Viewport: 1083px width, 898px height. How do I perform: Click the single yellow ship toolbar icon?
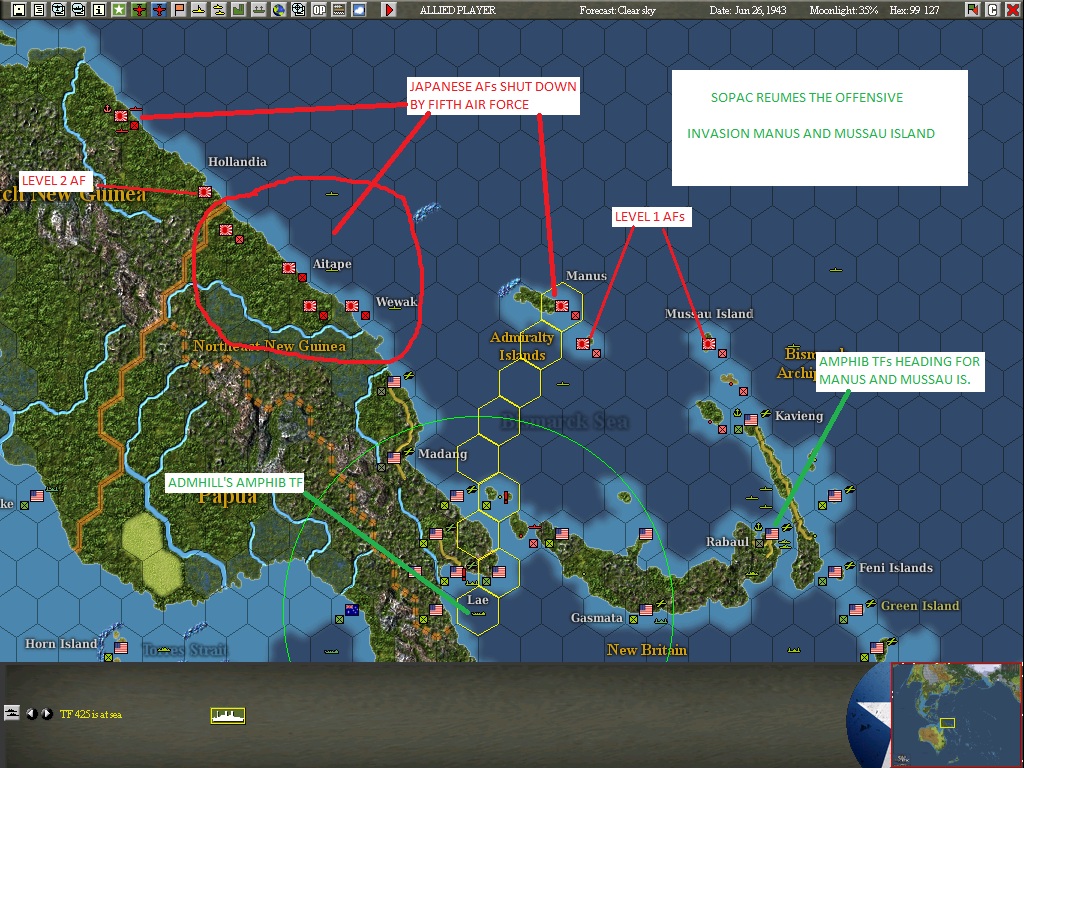(199, 10)
